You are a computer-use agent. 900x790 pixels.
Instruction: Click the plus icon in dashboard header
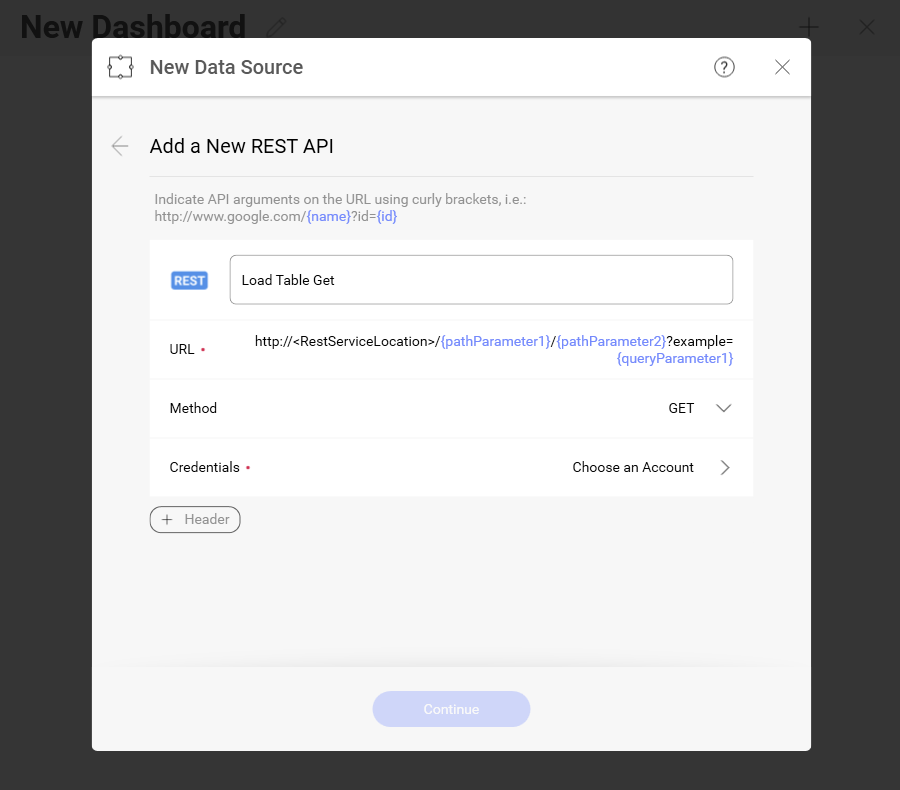point(808,27)
